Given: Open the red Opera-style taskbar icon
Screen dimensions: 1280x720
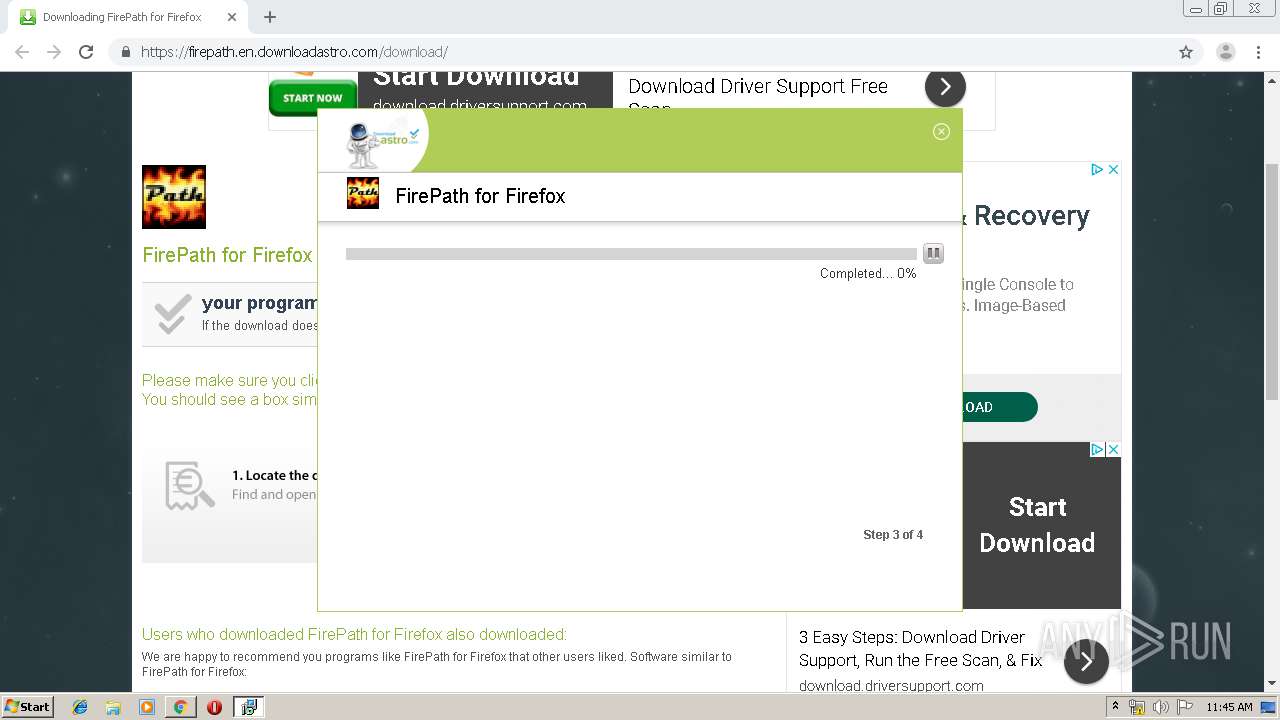Looking at the screenshot, I should tap(214, 707).
